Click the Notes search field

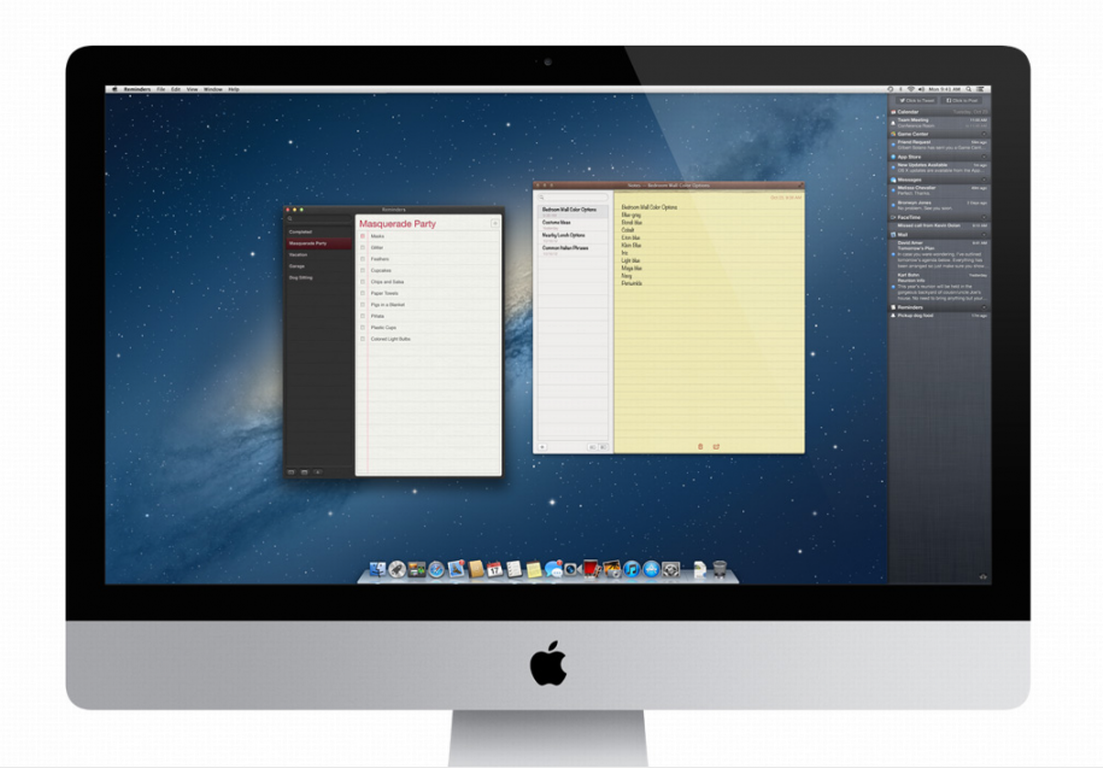point(573,197)
